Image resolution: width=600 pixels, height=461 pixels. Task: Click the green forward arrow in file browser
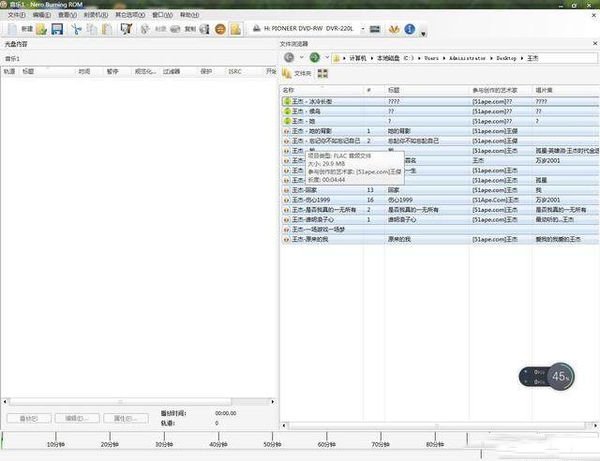coord(315,57)
